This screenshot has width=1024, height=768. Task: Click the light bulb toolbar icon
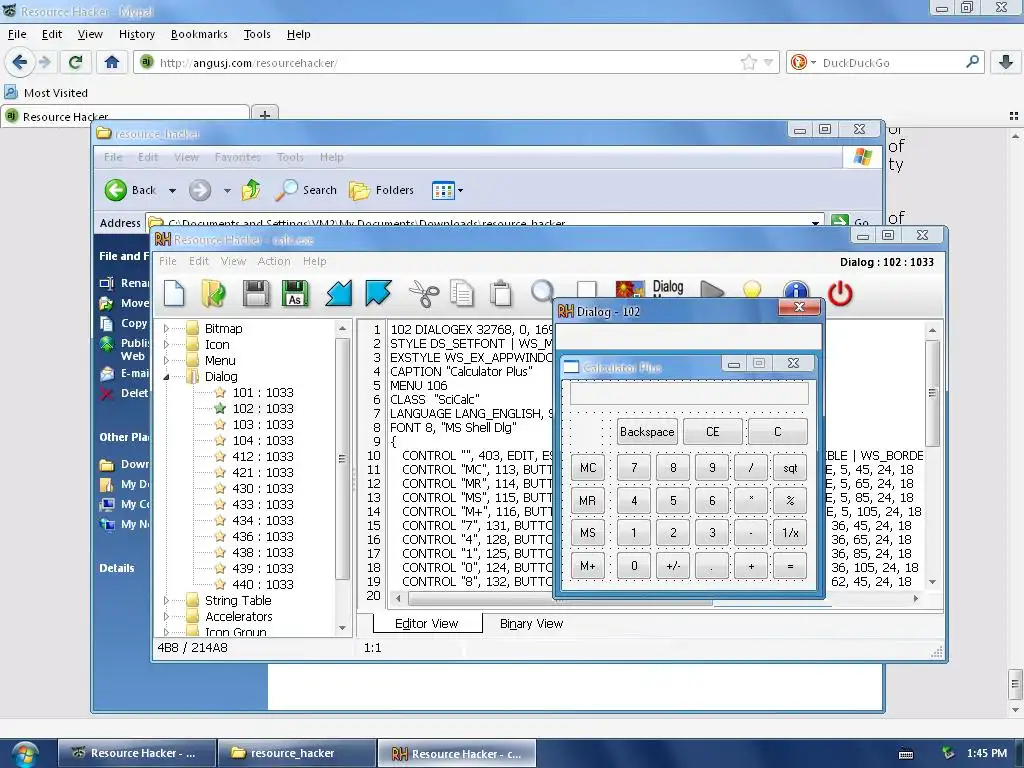(x=752, y=289)
